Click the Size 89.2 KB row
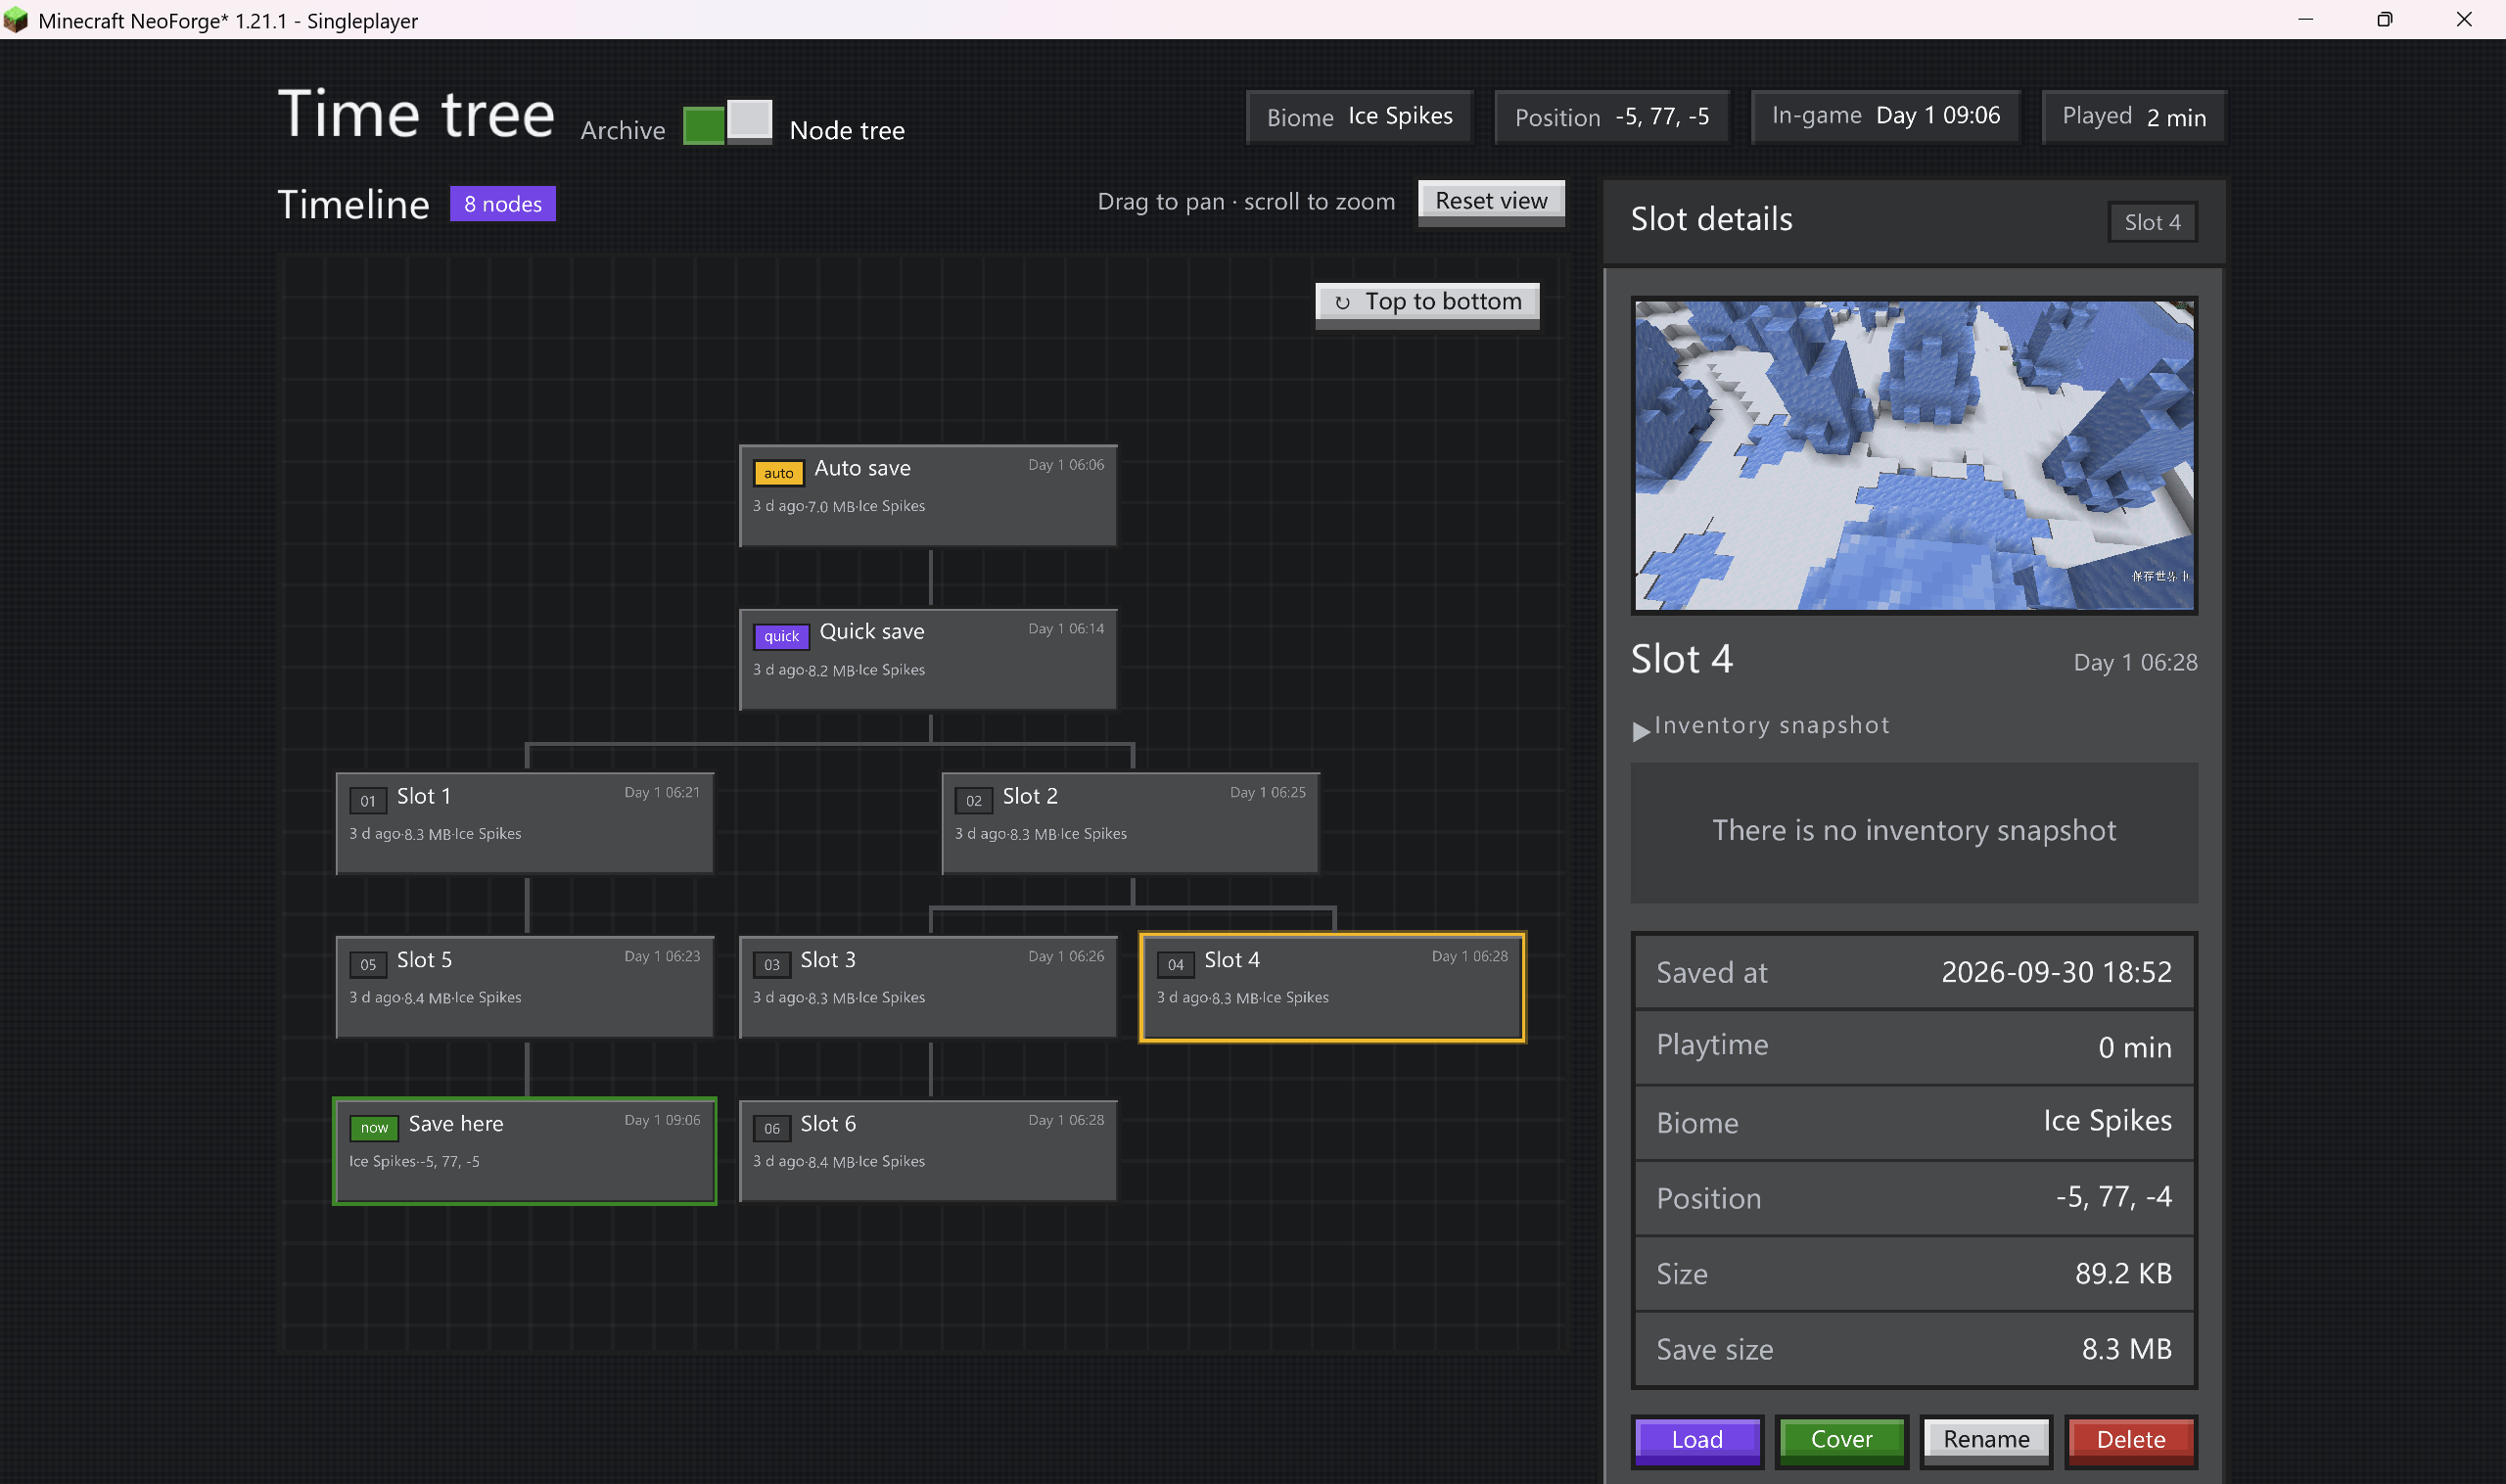Screen dimensions: 2506x1484 [1914, 1274]
